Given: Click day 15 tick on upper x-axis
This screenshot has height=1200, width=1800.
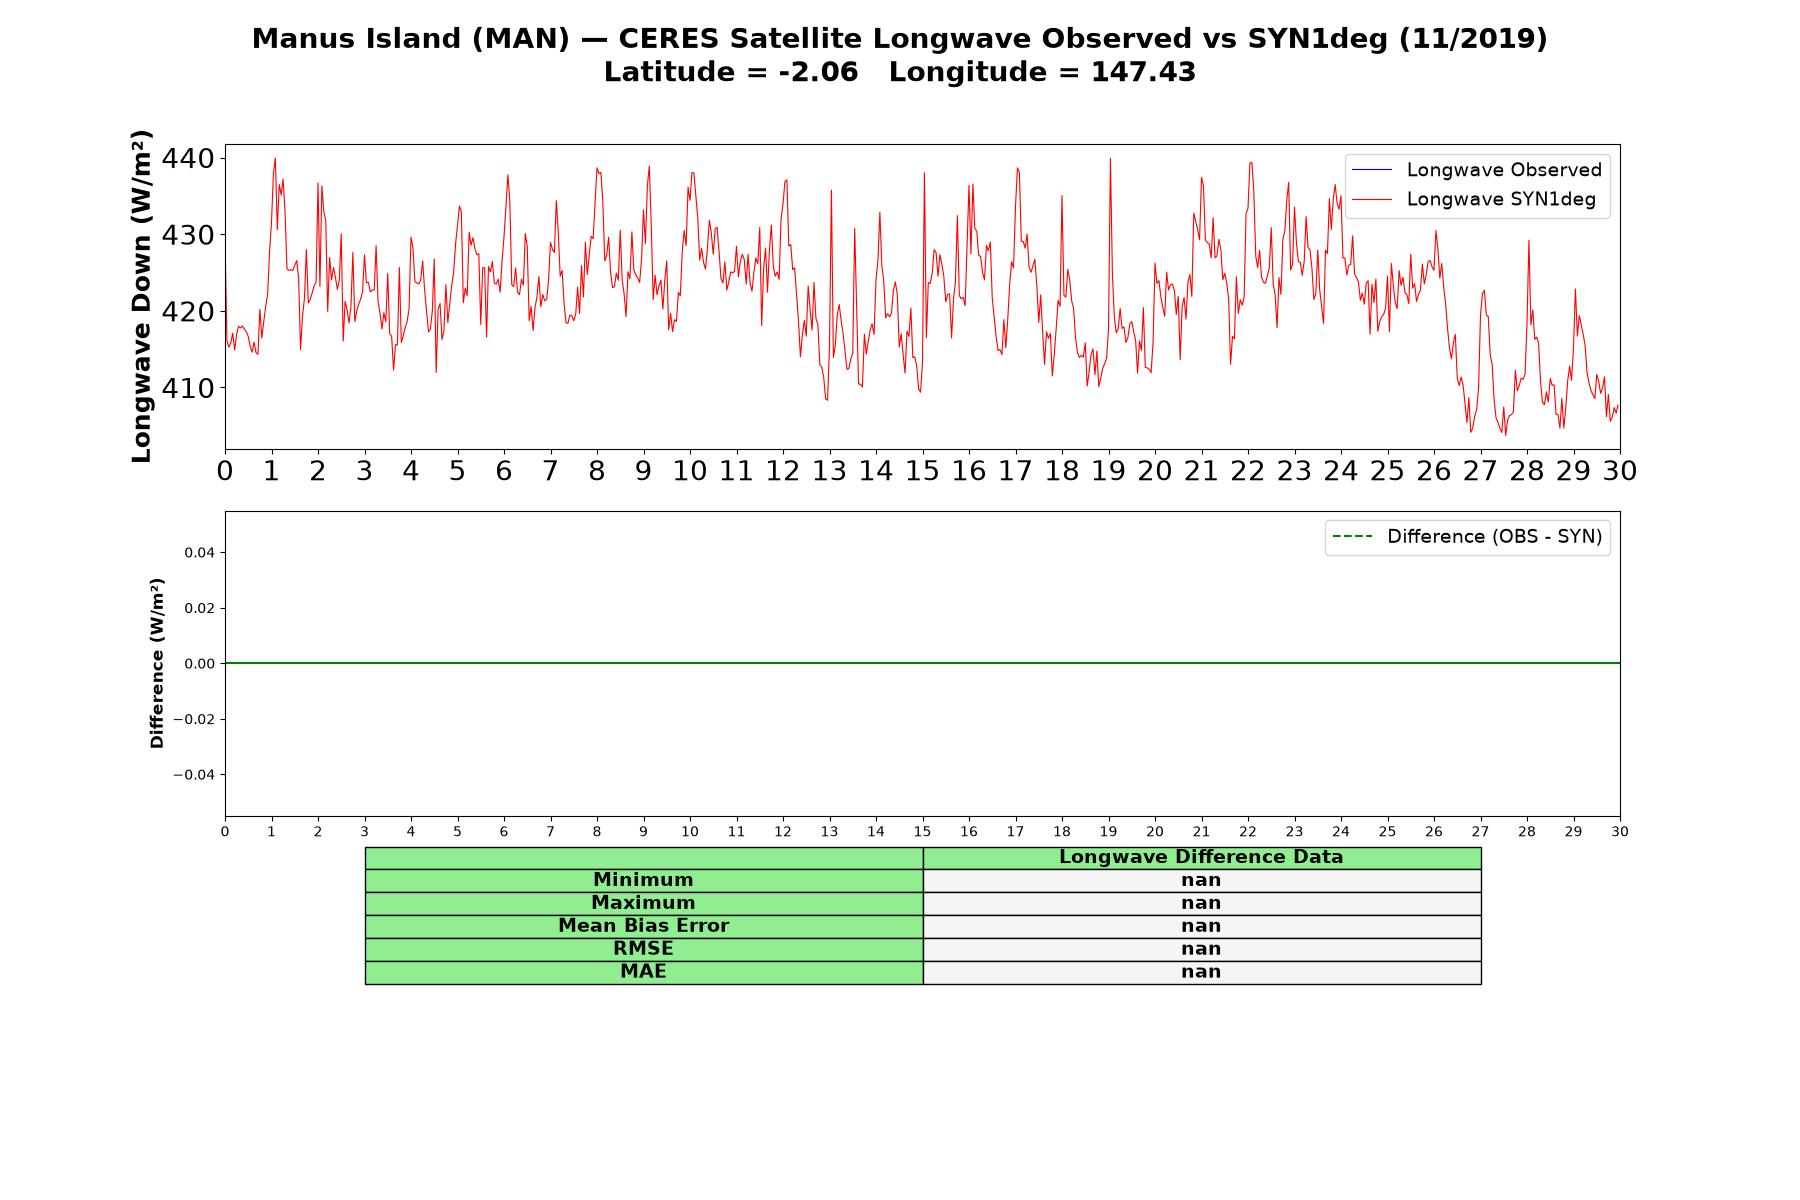Looking at the screenshot, I should coord(922,471).
